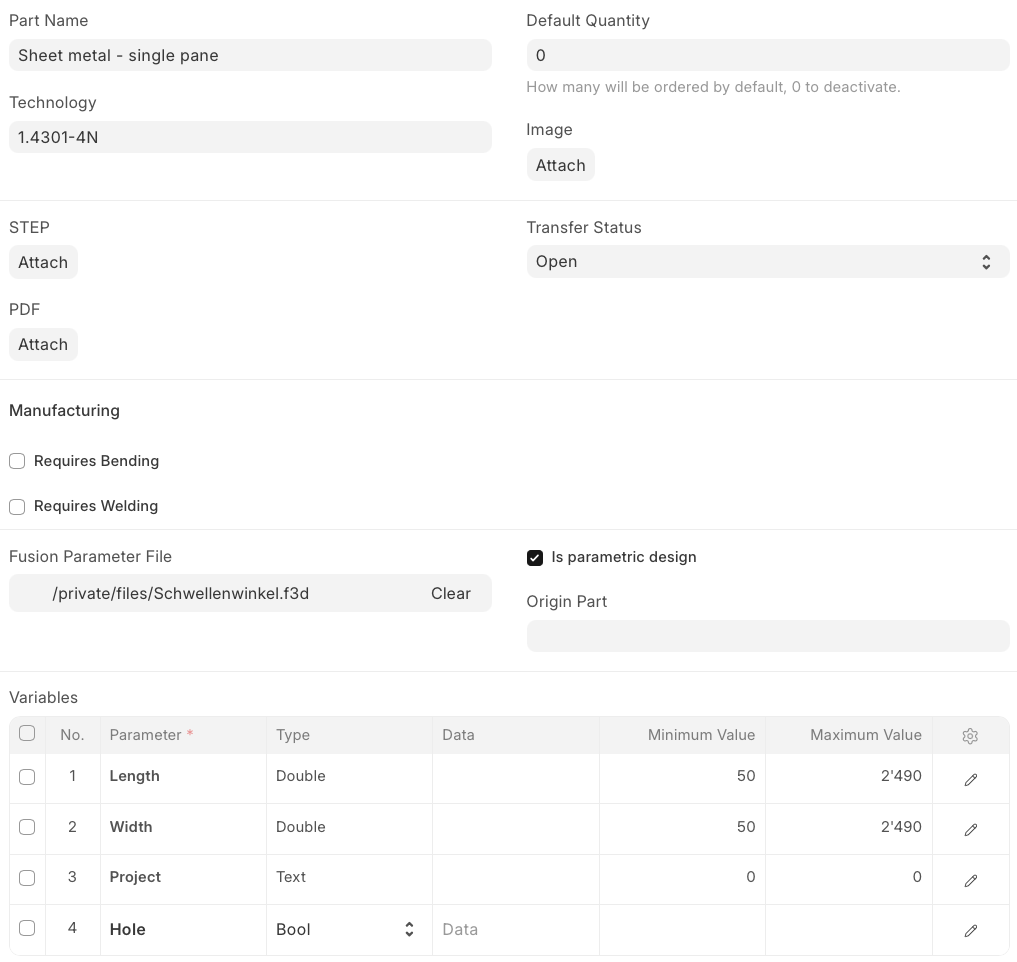Edit the Length row via pencil icon
1017x962 pixels.
970,779
